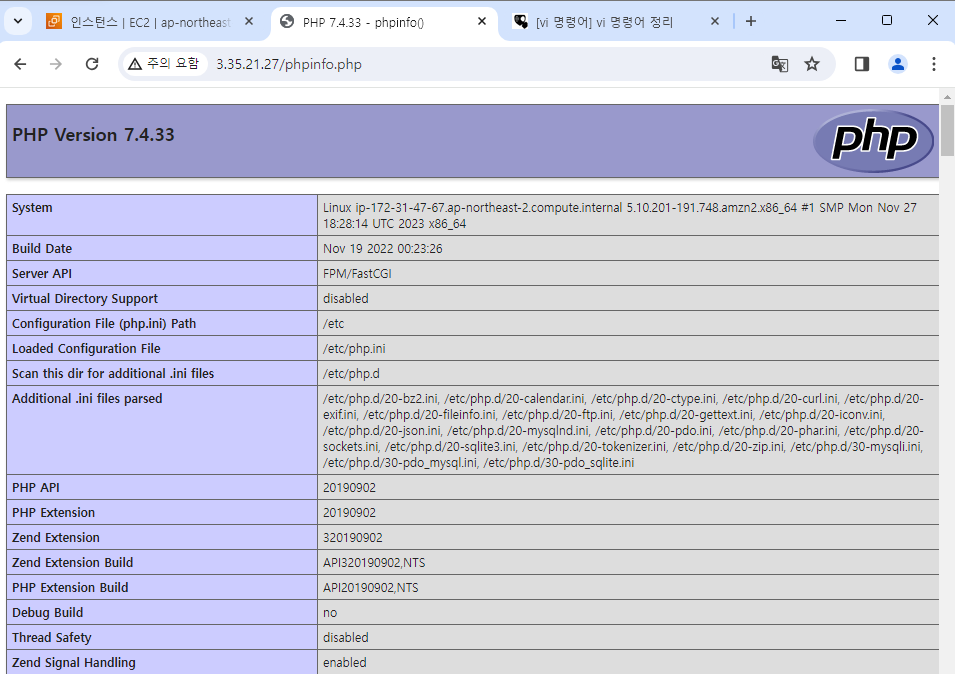
Task: Switch to the vi 명령어 정리 tab
Action: click(615, 22)
